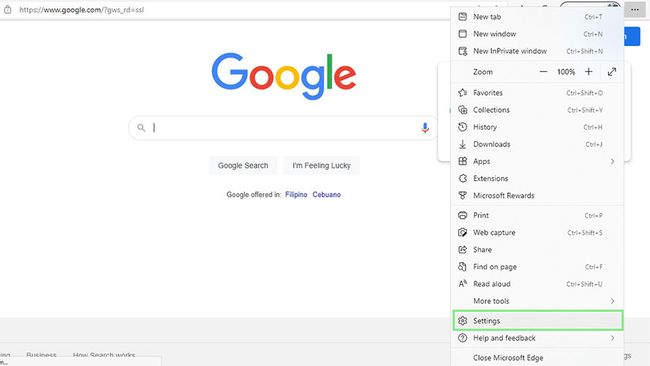Click the Help and feedback question icon

[463, 338]
